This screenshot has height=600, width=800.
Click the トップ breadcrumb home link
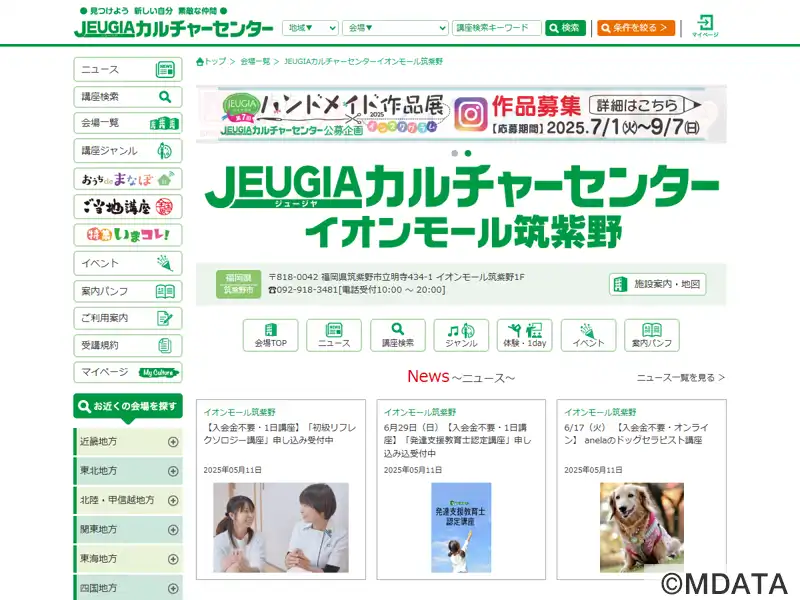coord(211,61)
